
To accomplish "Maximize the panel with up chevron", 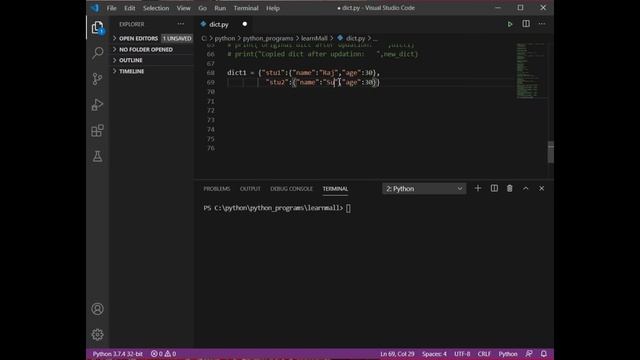I will (x=526, y=189).
